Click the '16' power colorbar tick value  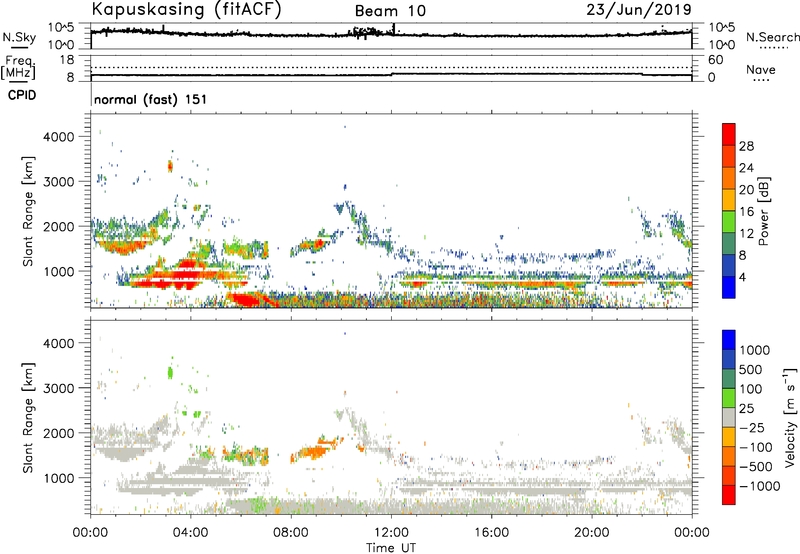[746, 212]
